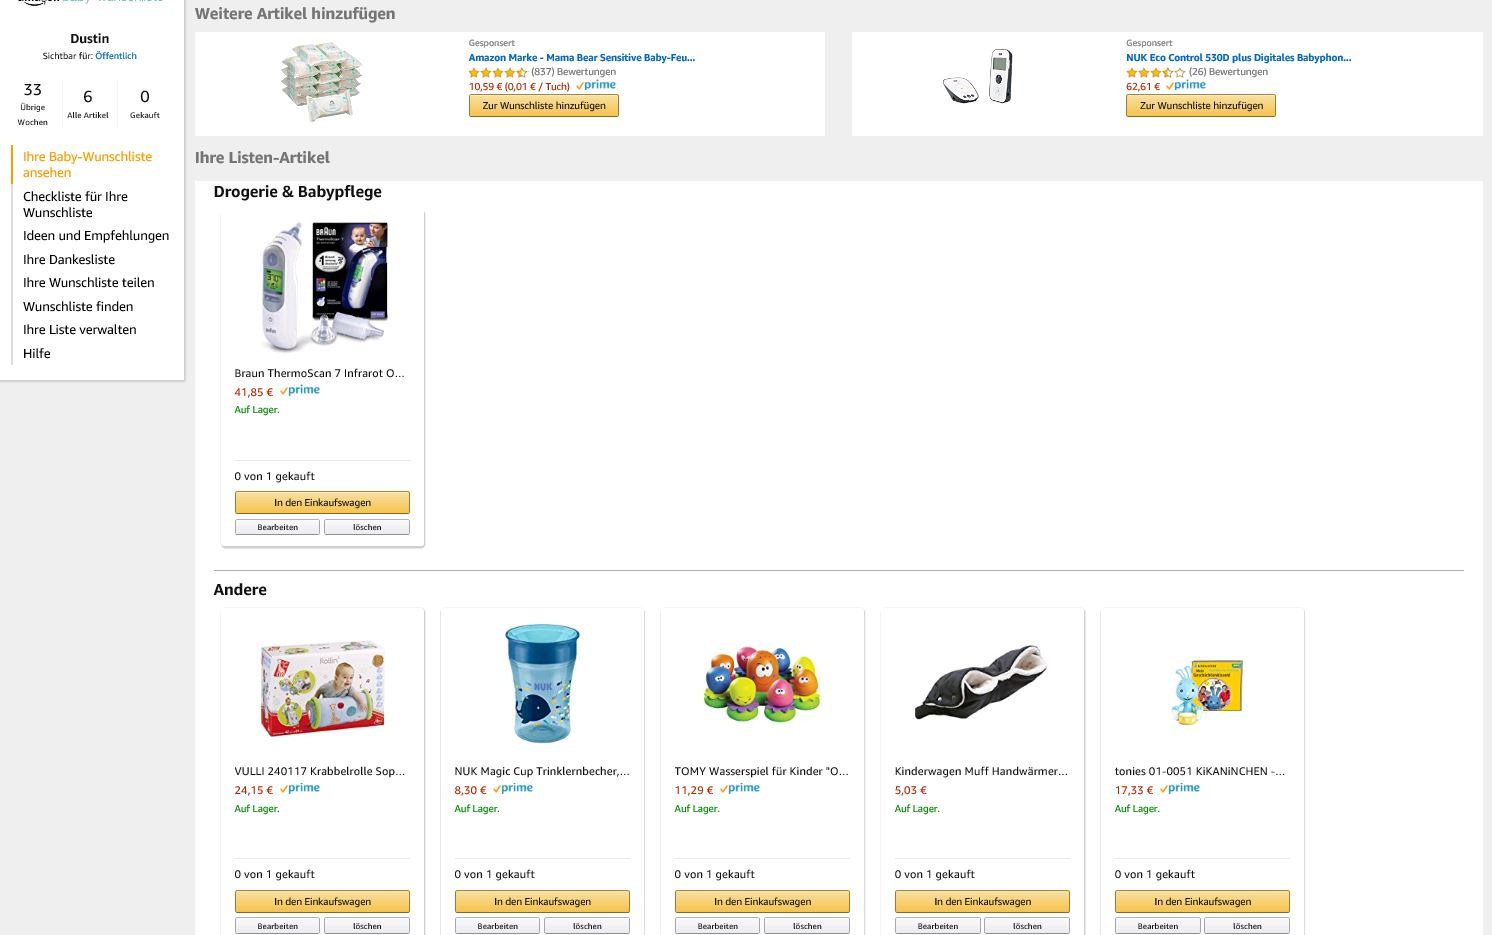
Task: Put the TOMY Wasserspiel in the Einkaufswagen
Action: pyautogui.click(x=762, y=902)
